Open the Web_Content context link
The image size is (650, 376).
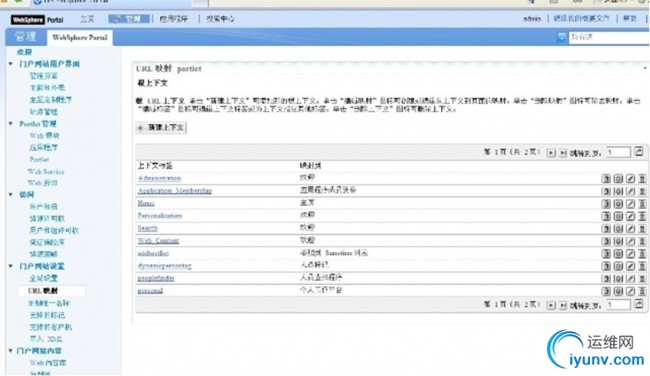pyautogui.click(x=158, y=240)
